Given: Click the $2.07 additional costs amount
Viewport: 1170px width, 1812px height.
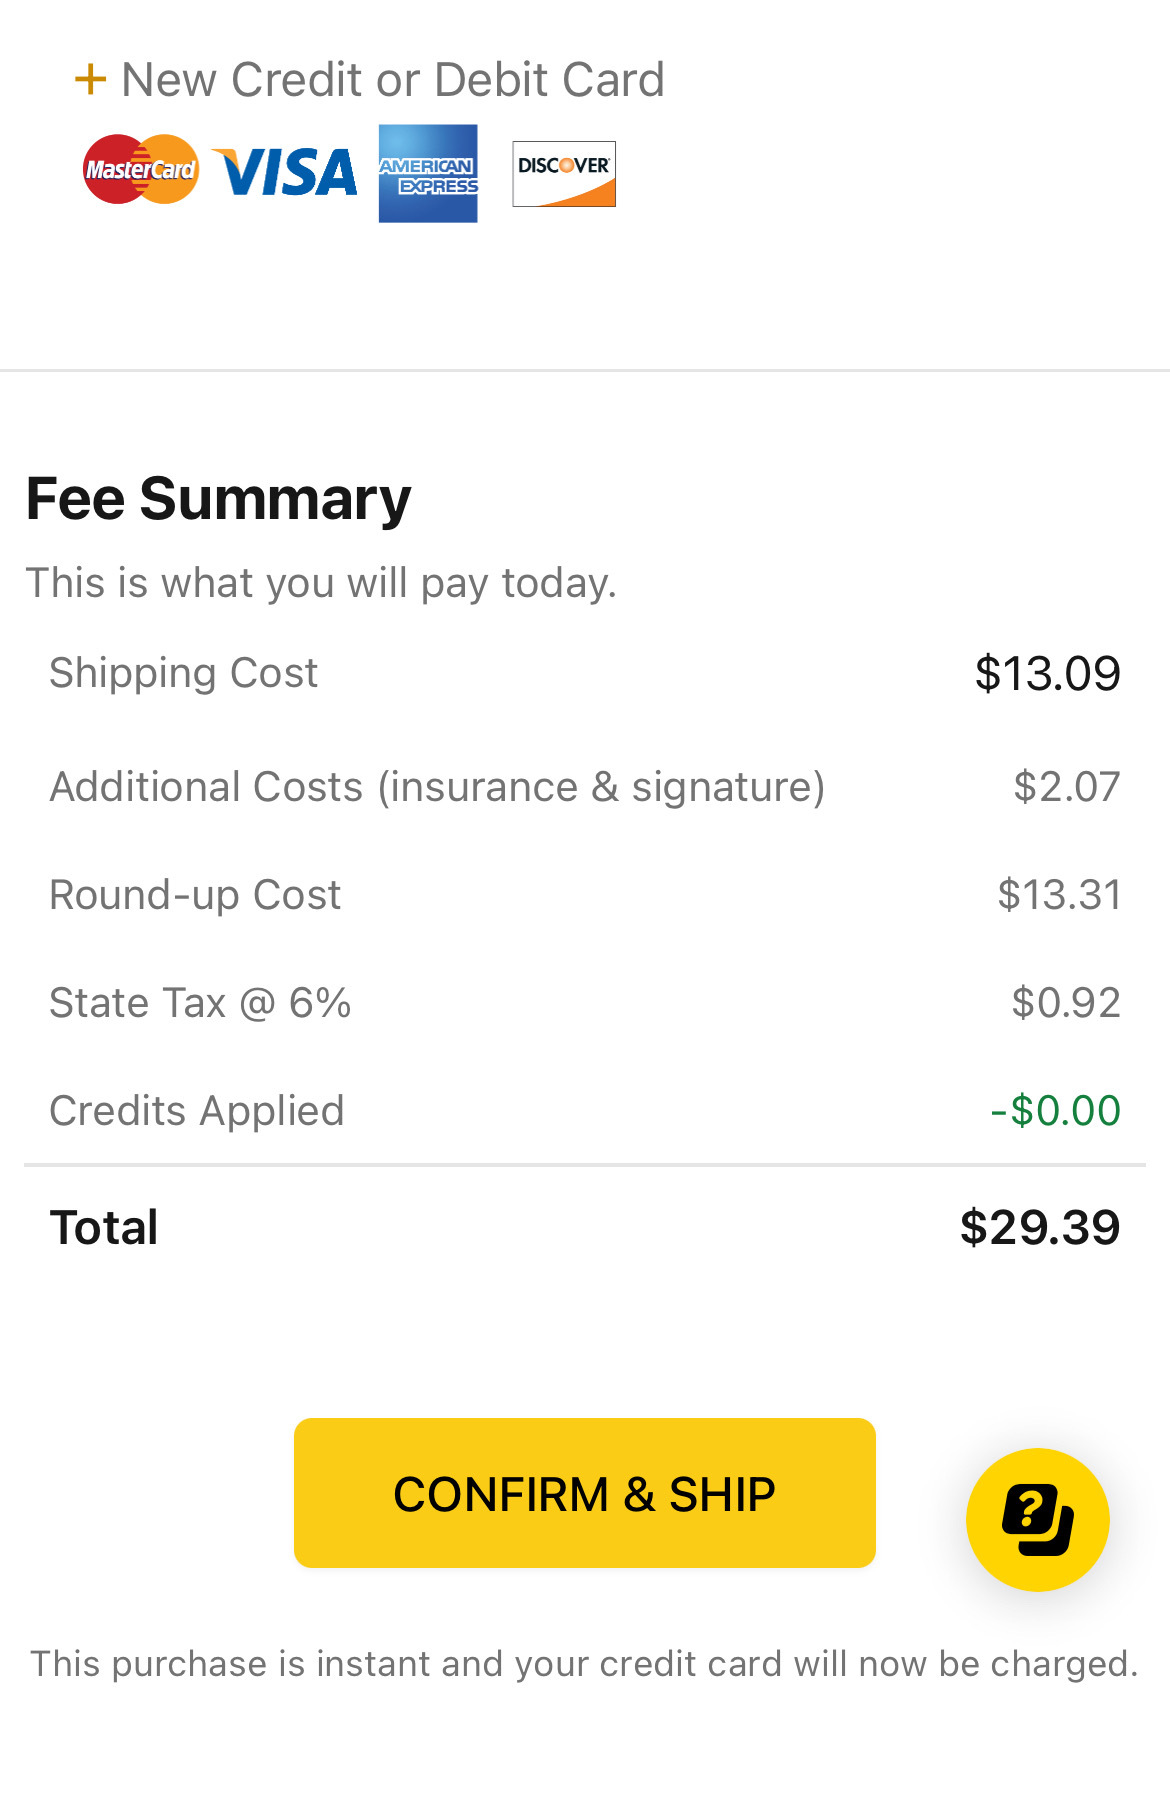Looking at the screenshot, I should tap(1066, 787).
